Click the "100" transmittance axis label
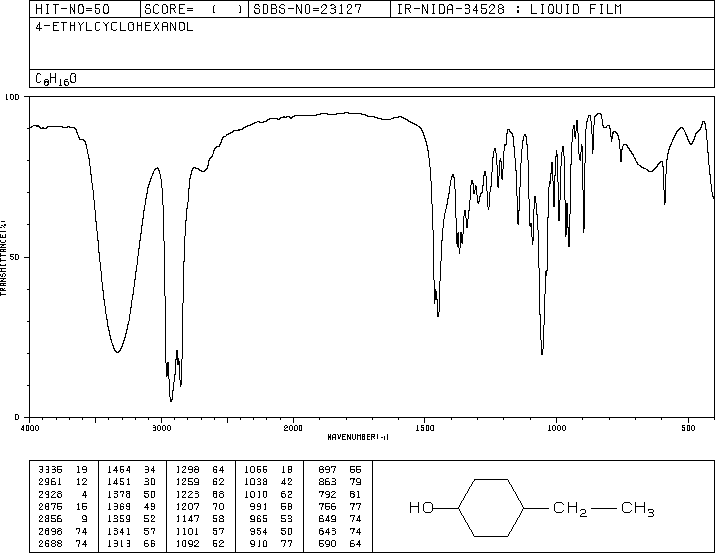The width and height of the screenshot is (715, 553). pyautogui.click(x=12, y=97)
